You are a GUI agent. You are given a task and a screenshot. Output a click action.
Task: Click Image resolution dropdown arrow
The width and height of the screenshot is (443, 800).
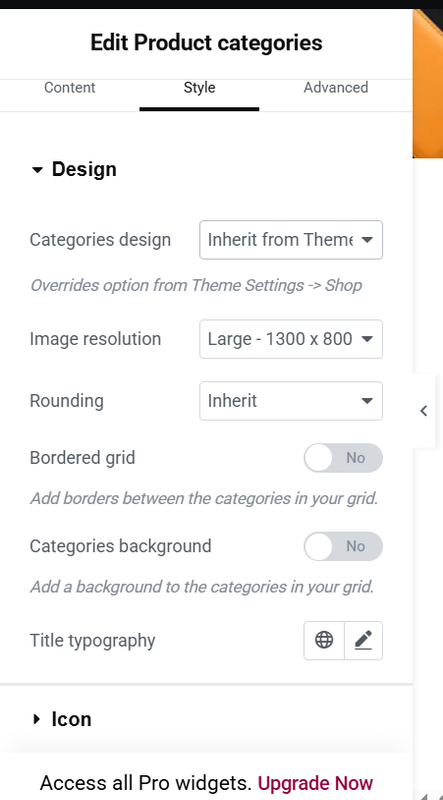pos(367,339)
